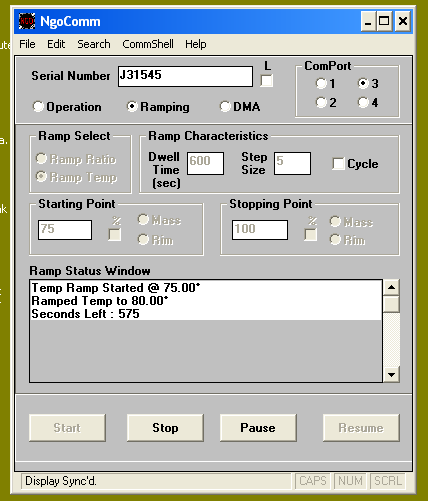The width and height of the screenshot is (428, 501).
Task: Open the Search menu
Action: (94, 44)
